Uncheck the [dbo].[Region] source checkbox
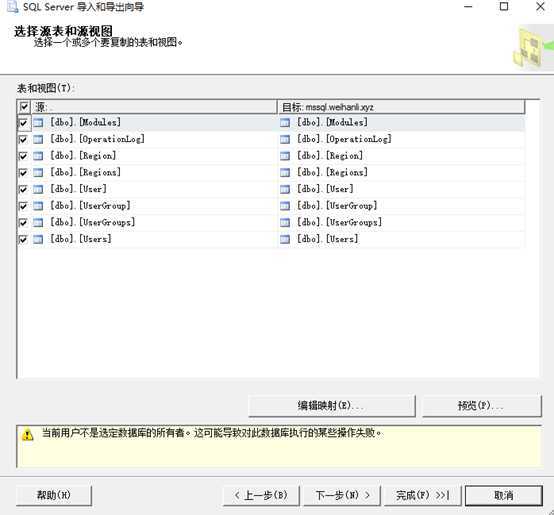Viewport: 554px width, 515px height. tap(23, 156)
